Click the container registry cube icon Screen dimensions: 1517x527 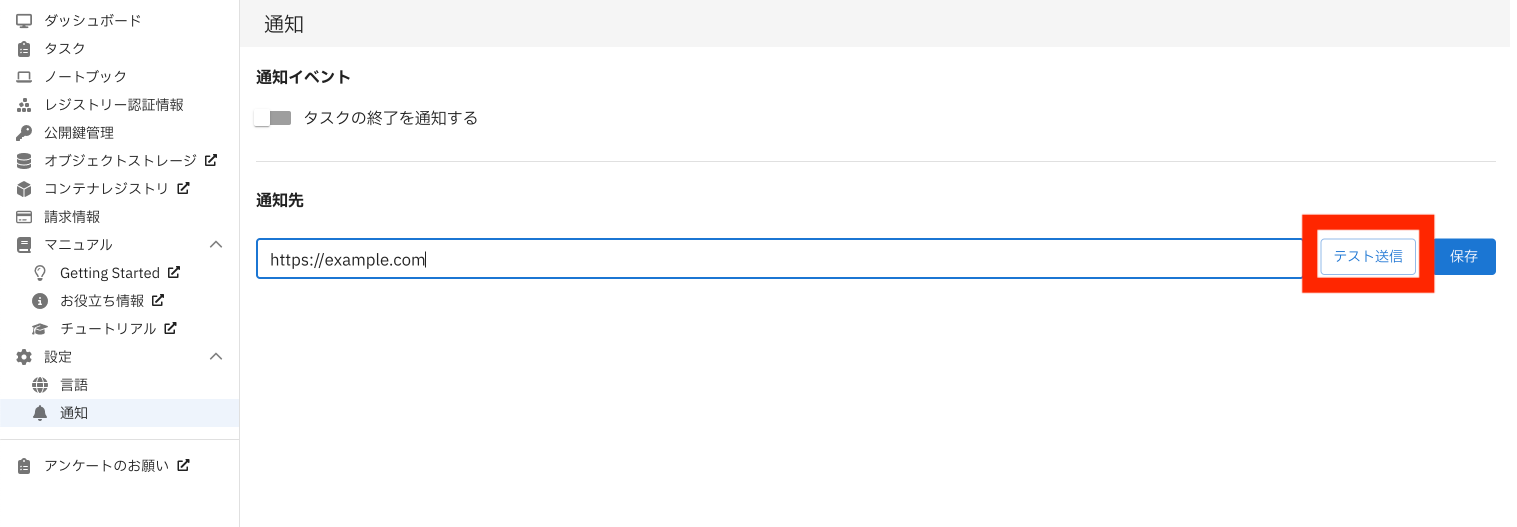(24, 189)
